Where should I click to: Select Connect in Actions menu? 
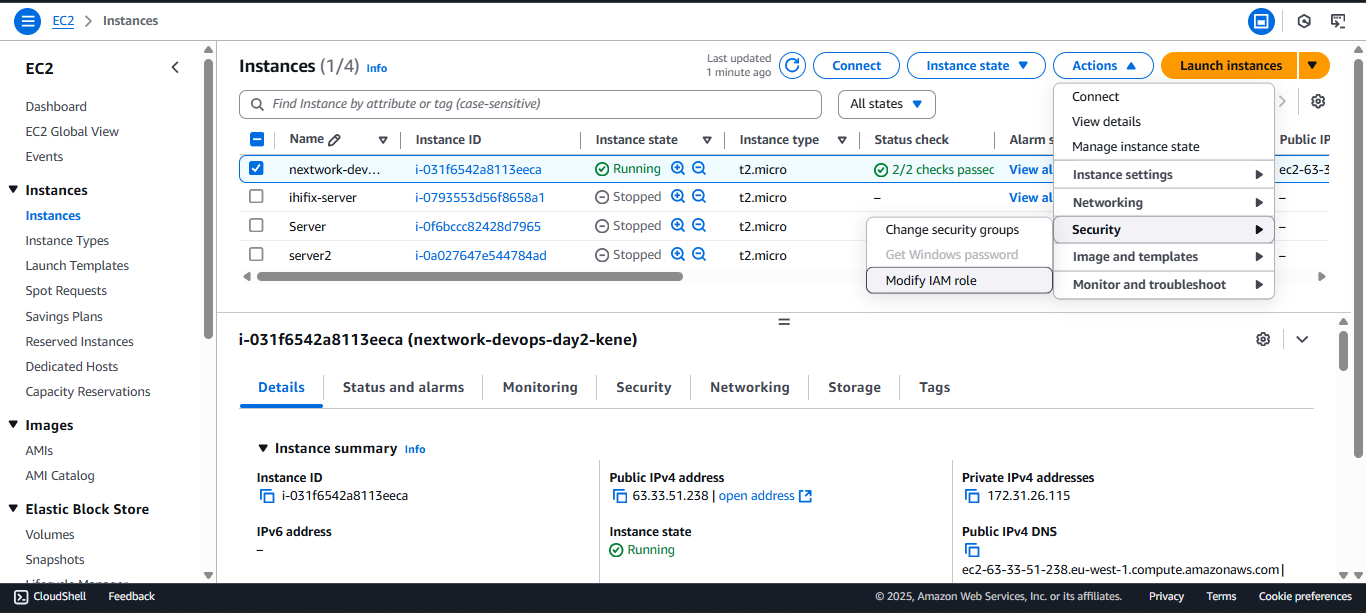click(1163, 97)
